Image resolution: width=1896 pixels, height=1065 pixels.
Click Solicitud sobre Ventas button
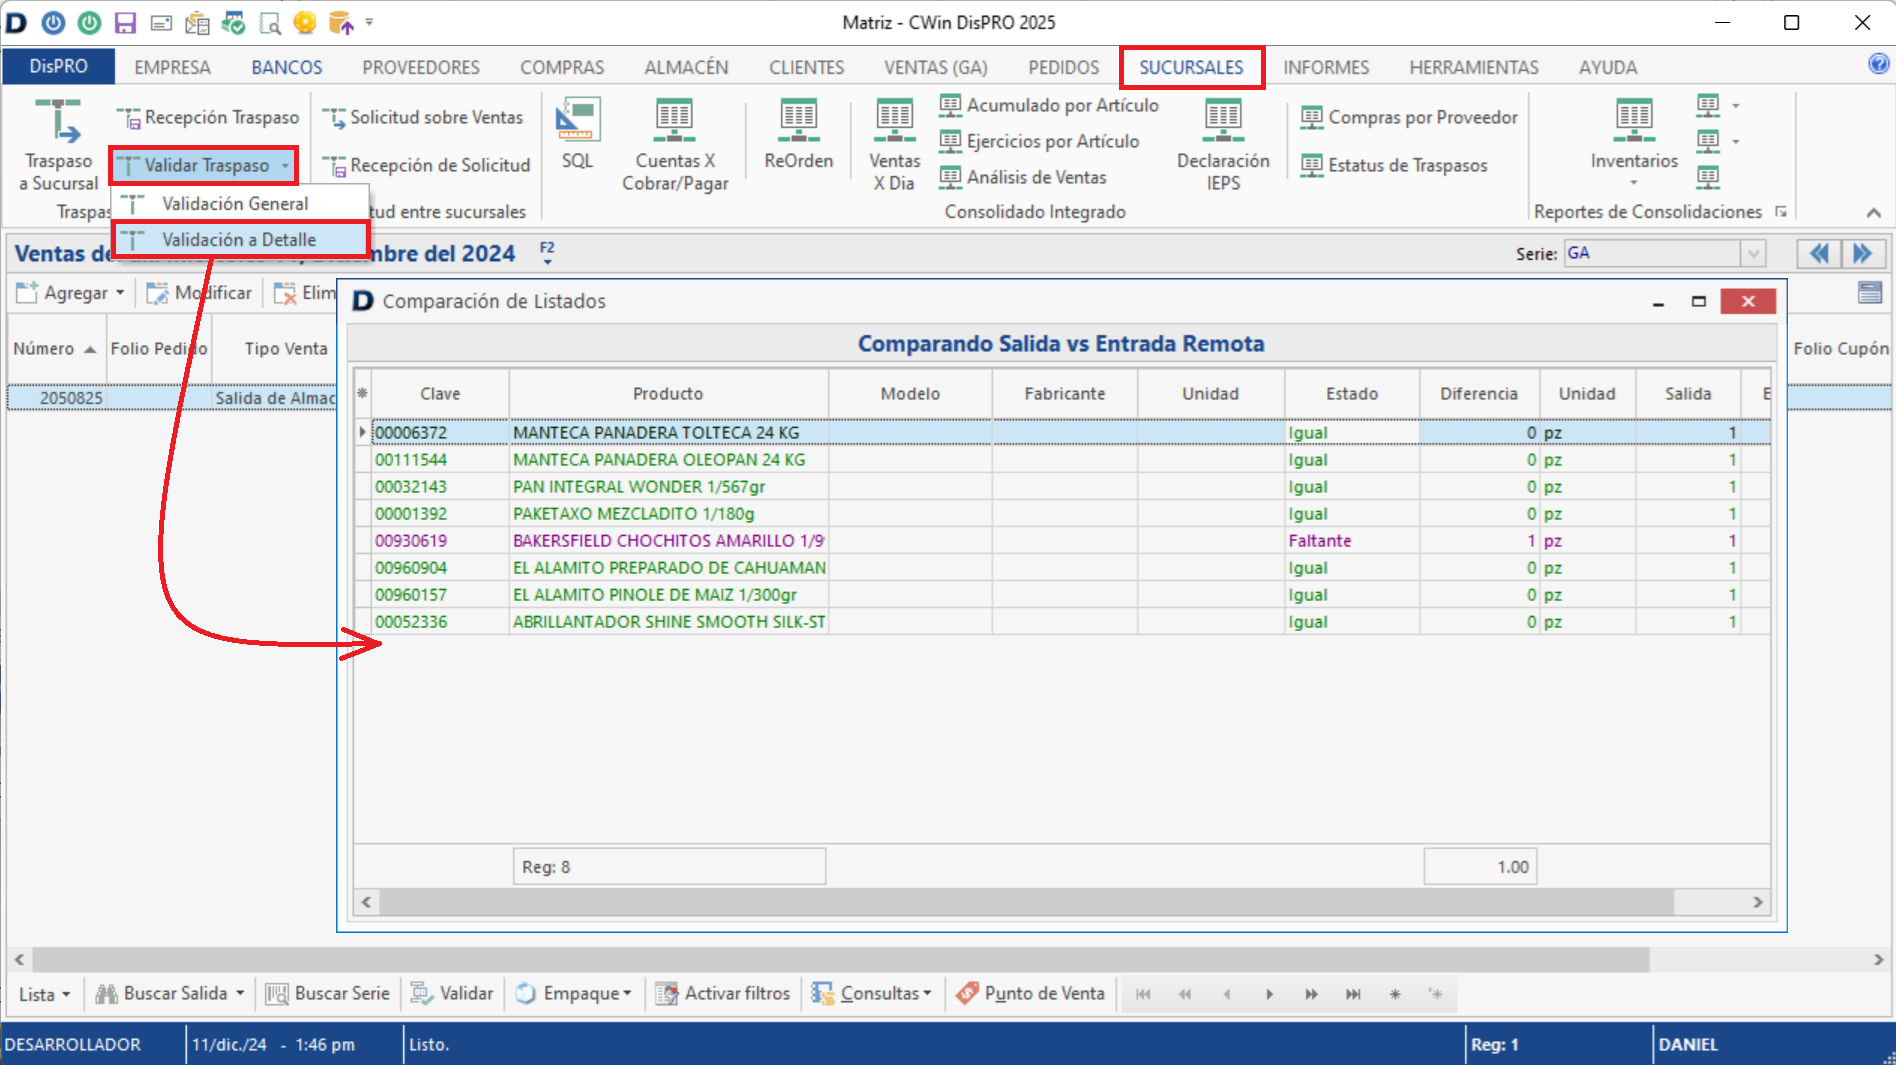coord(423,117)
